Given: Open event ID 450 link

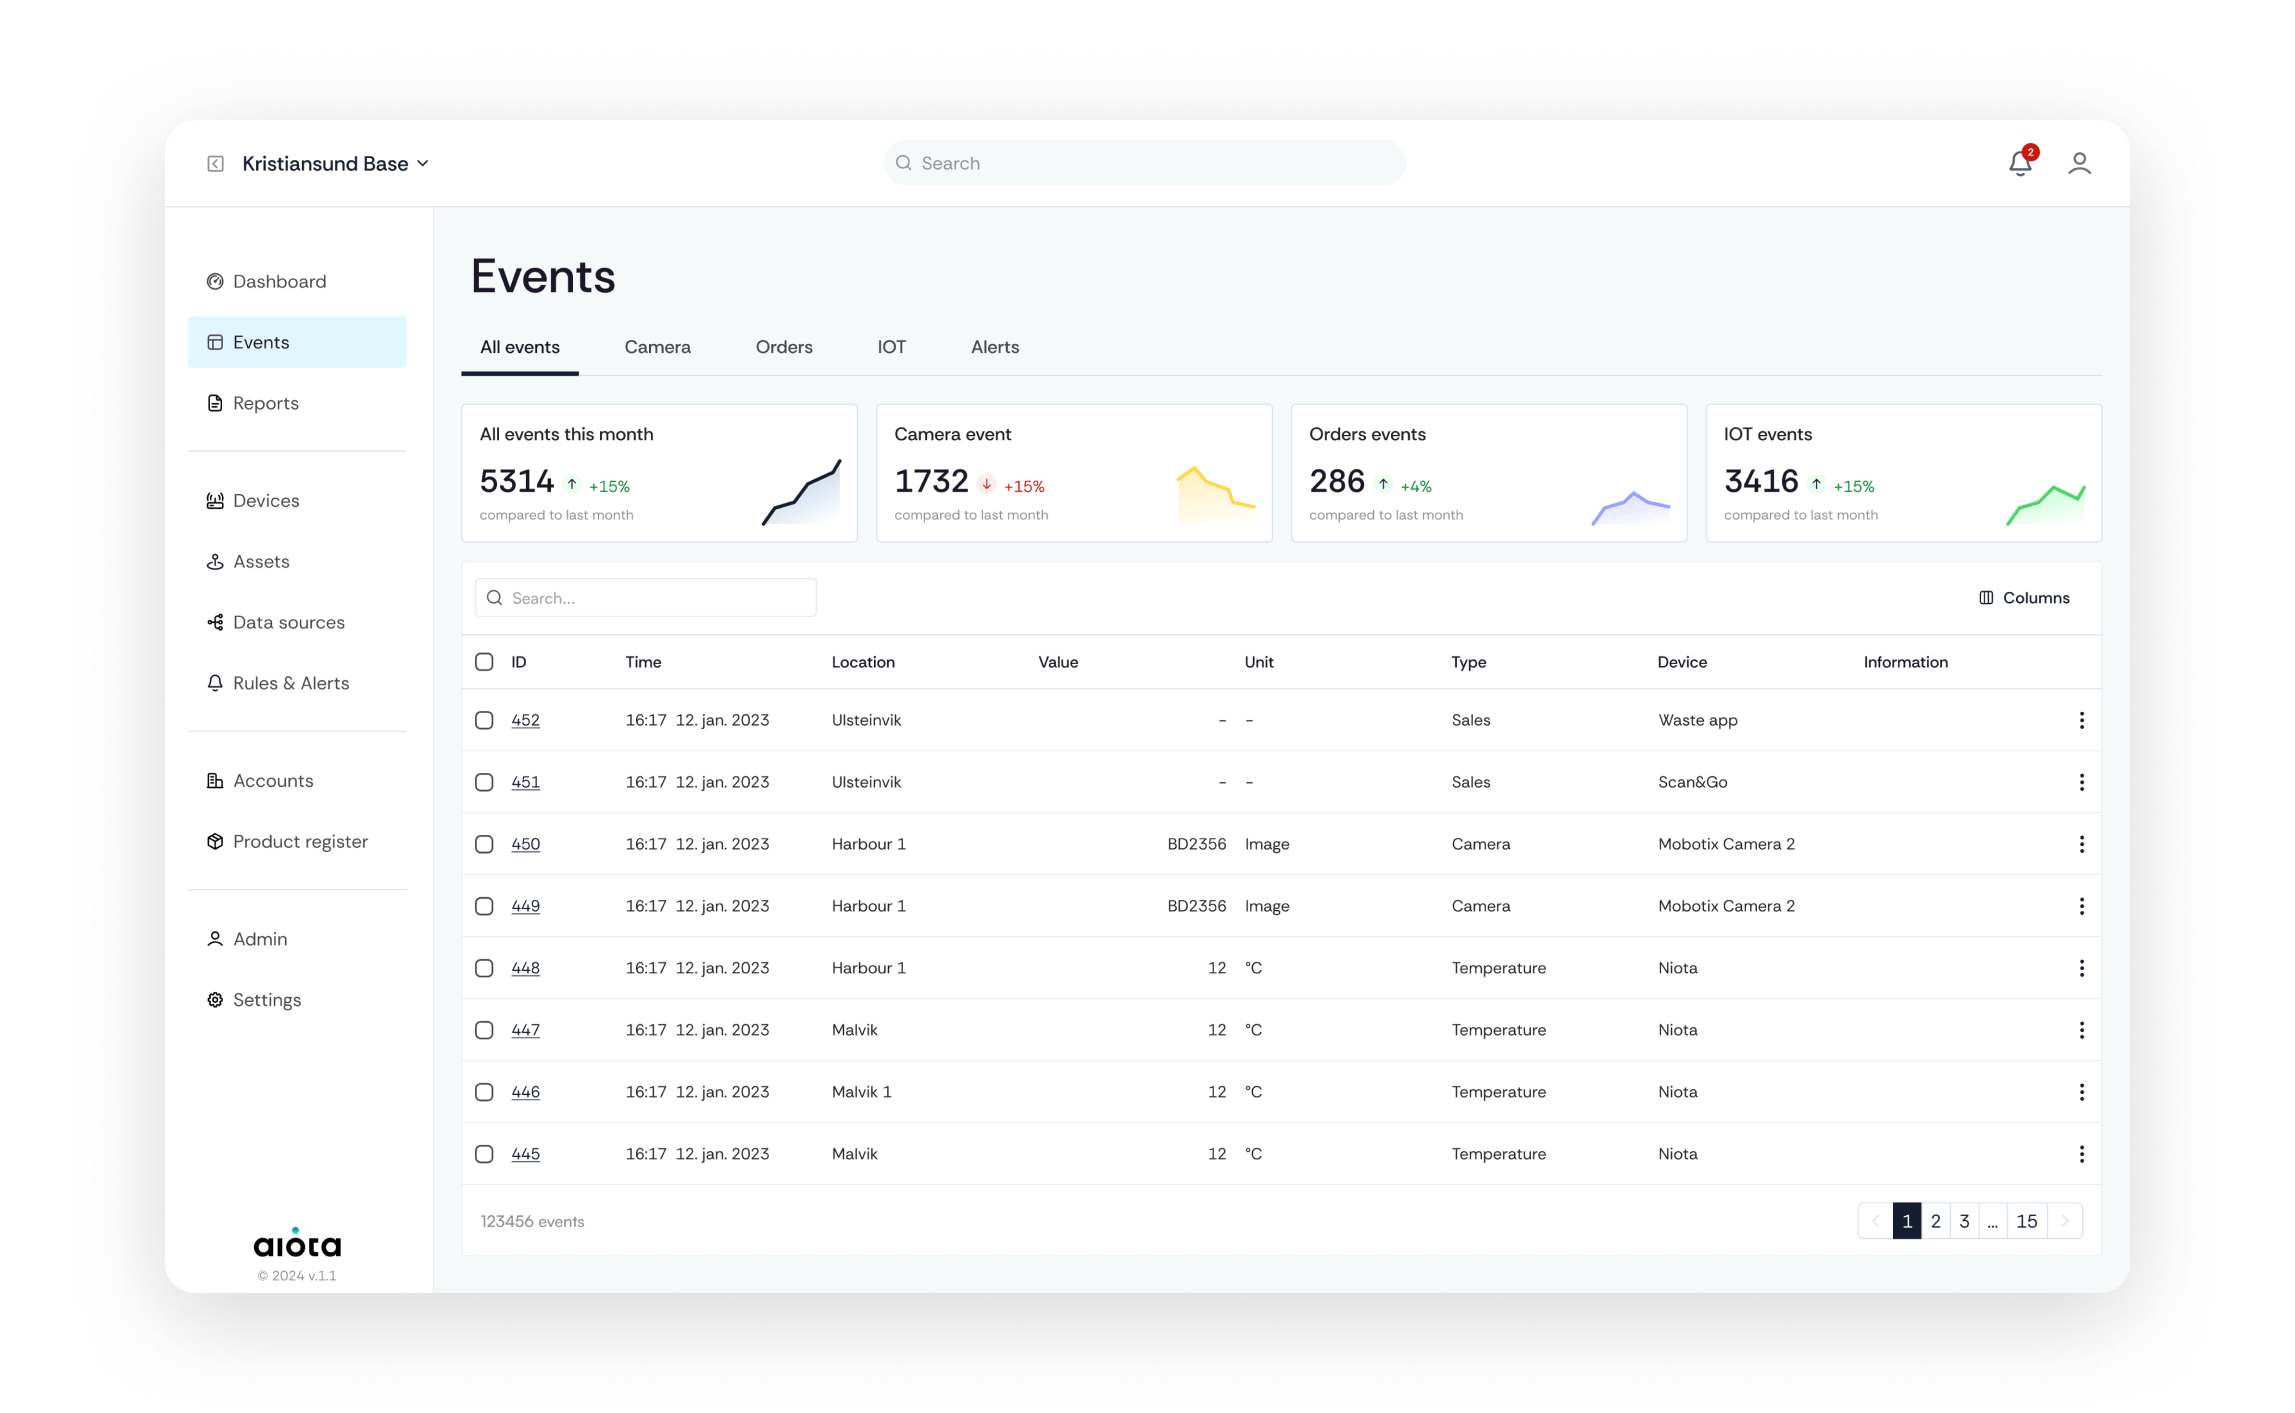Looking at the screenshot, I should pyautogui.click(x=525, y=844).
